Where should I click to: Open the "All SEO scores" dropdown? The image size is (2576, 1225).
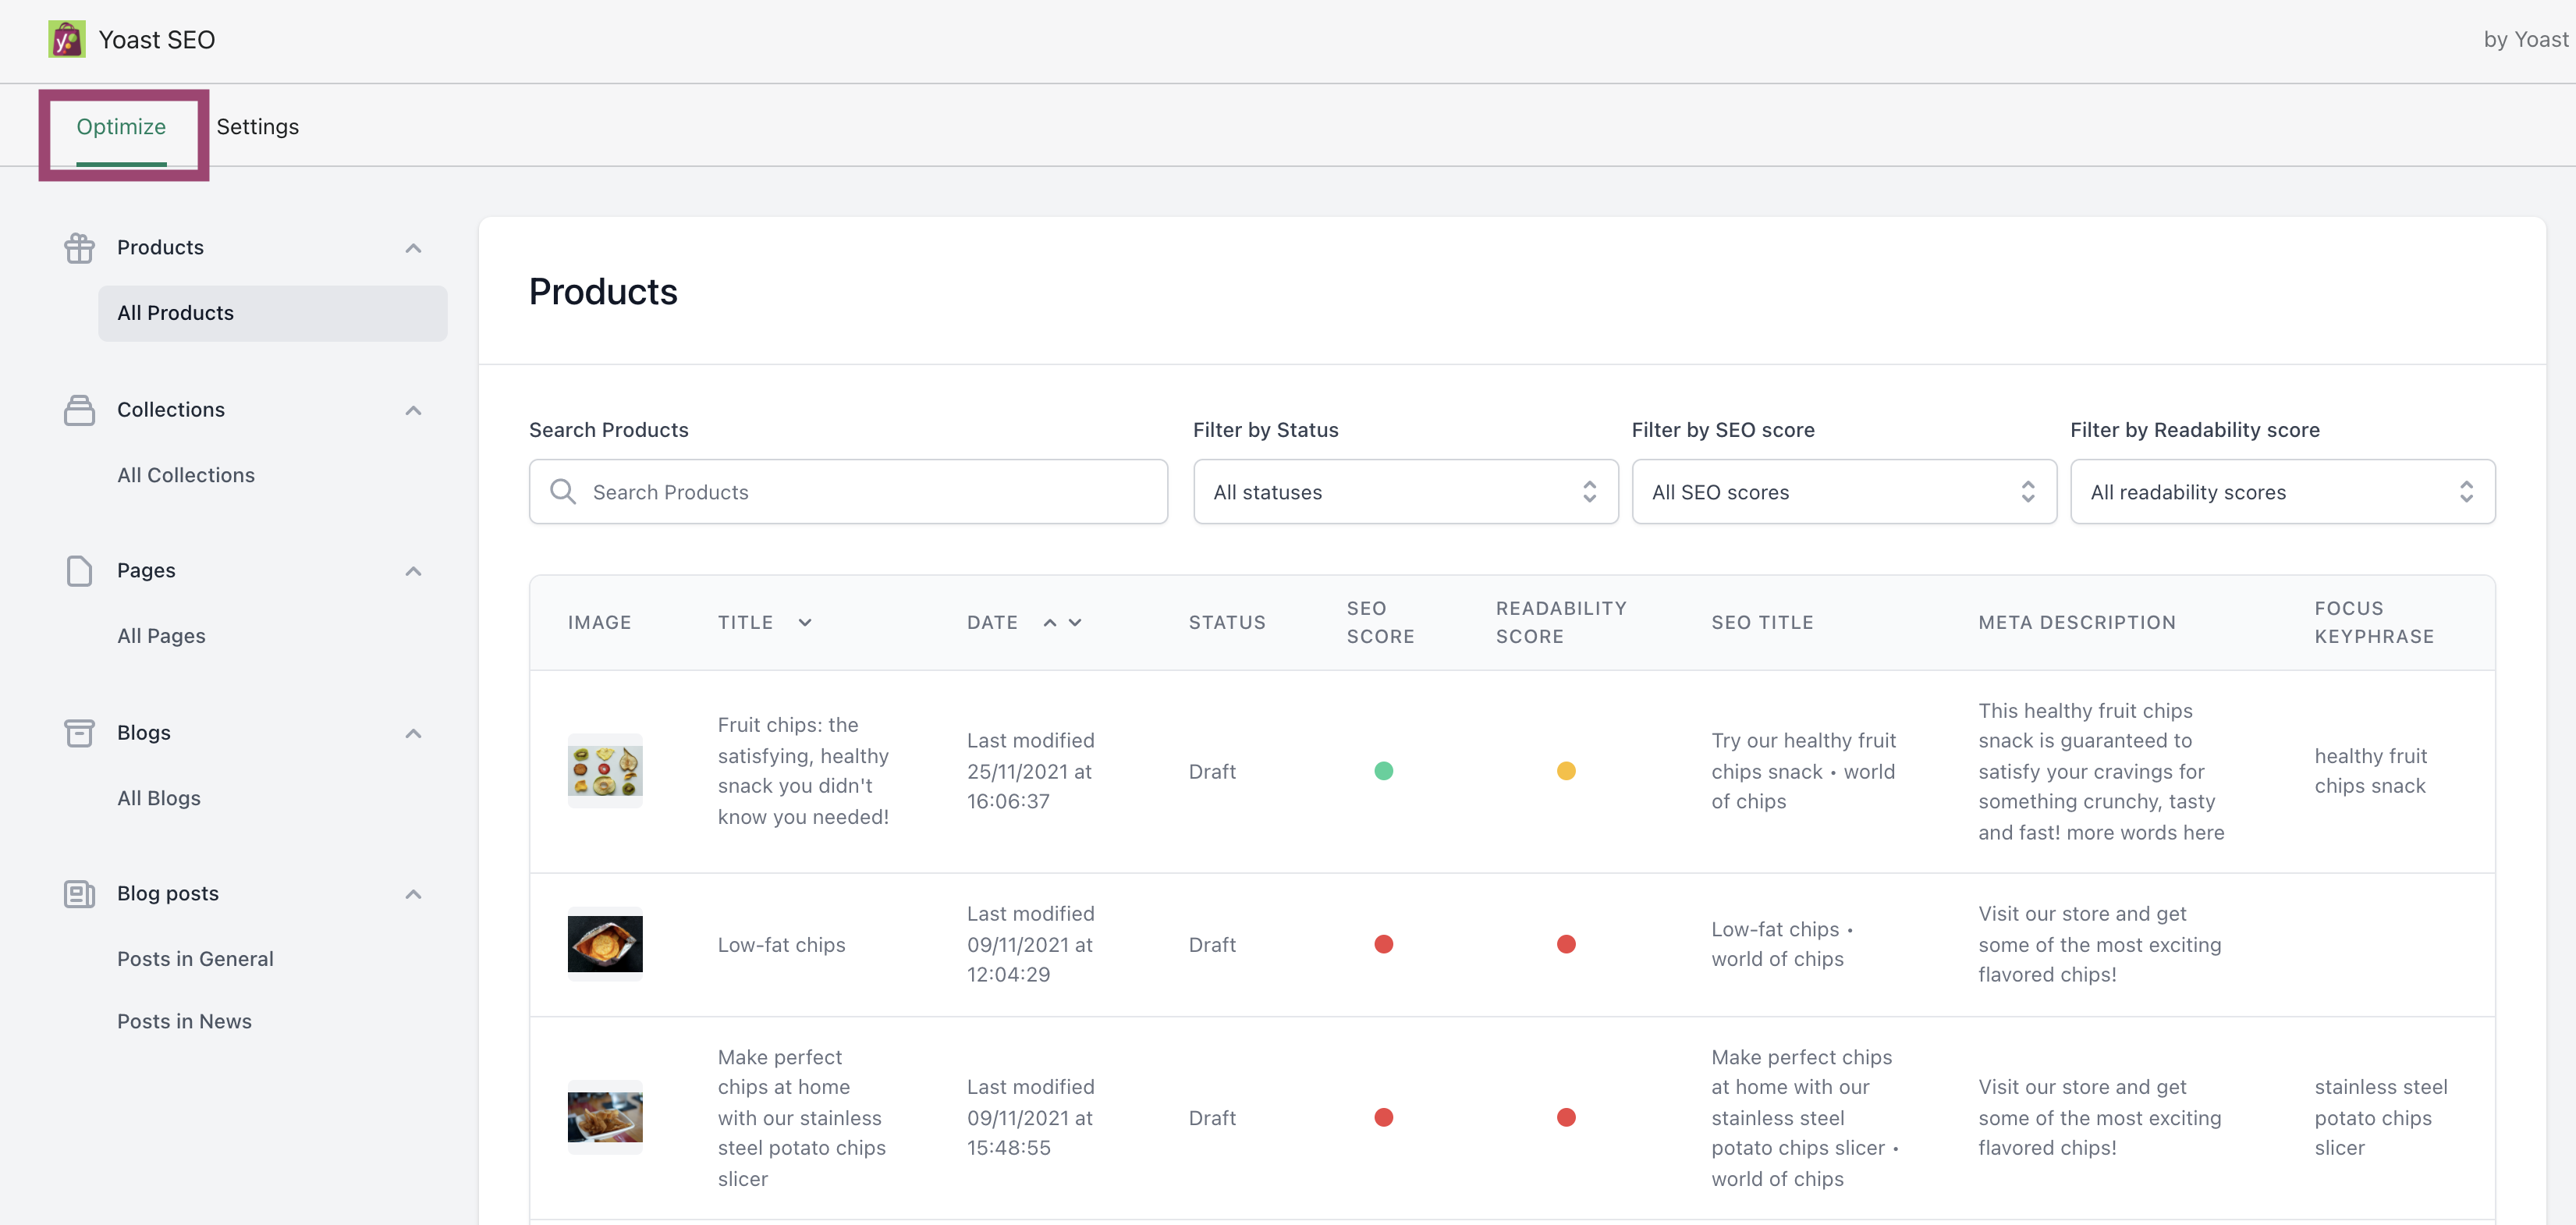point(1843,491)
